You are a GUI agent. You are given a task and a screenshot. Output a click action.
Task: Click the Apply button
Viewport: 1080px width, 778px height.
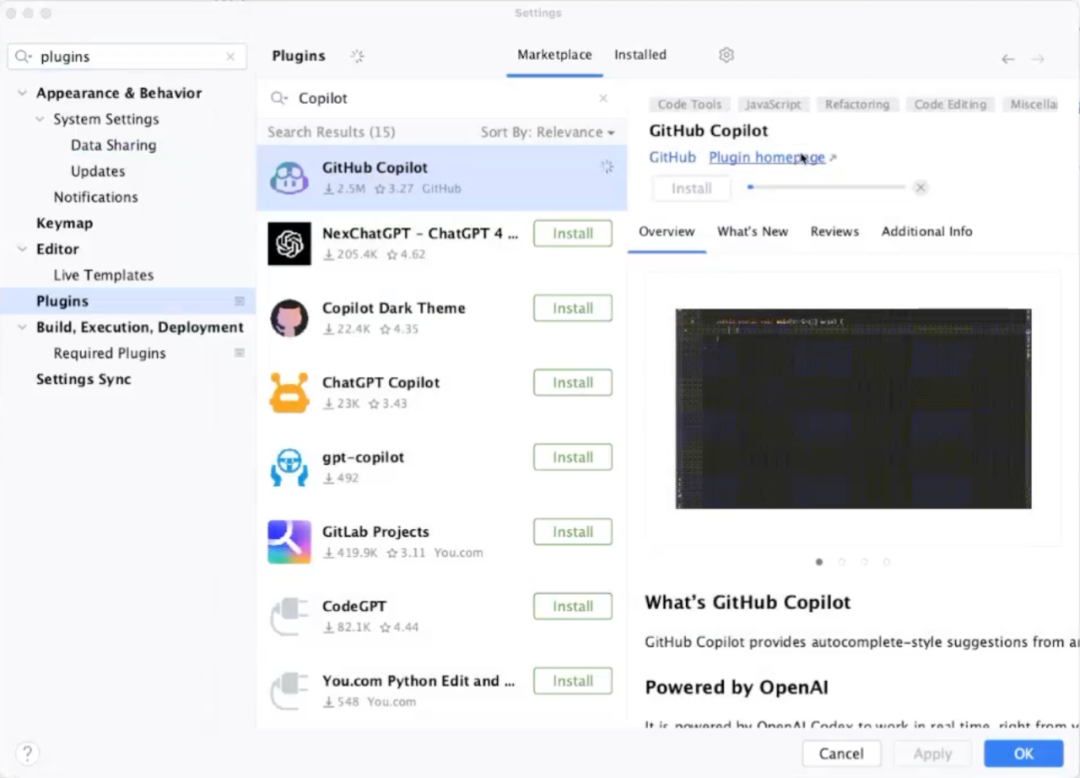click(932, 754)
